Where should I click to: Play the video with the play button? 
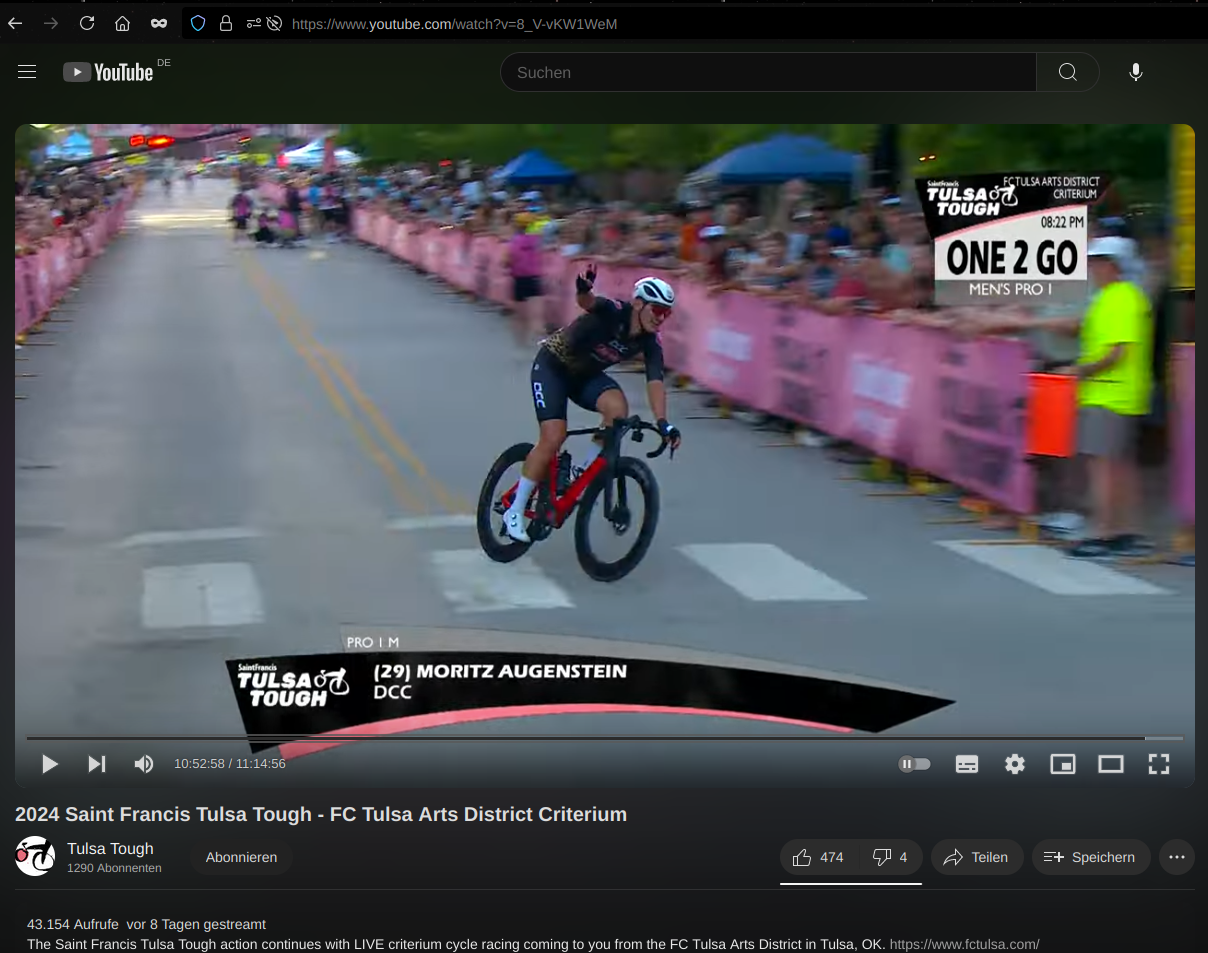pos(49,764)
